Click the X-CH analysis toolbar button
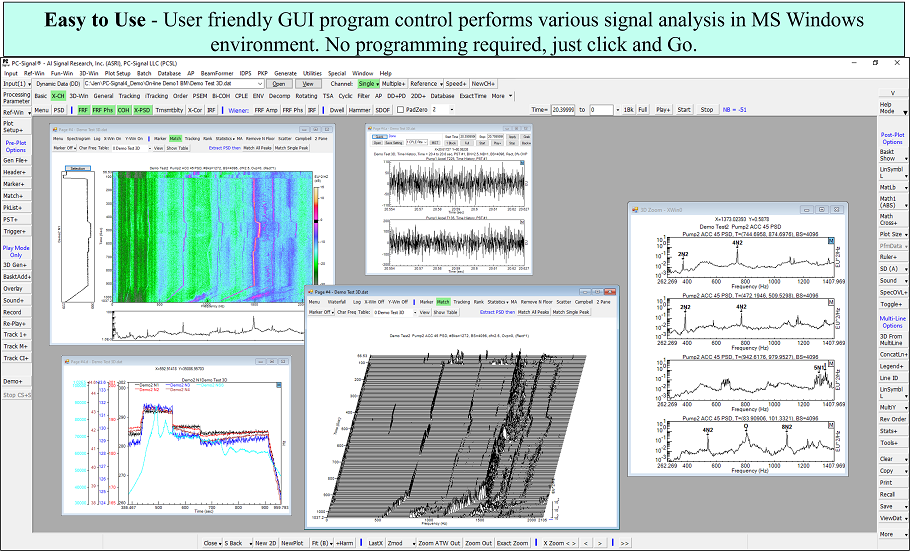910x551 pixels. point(58,96)
